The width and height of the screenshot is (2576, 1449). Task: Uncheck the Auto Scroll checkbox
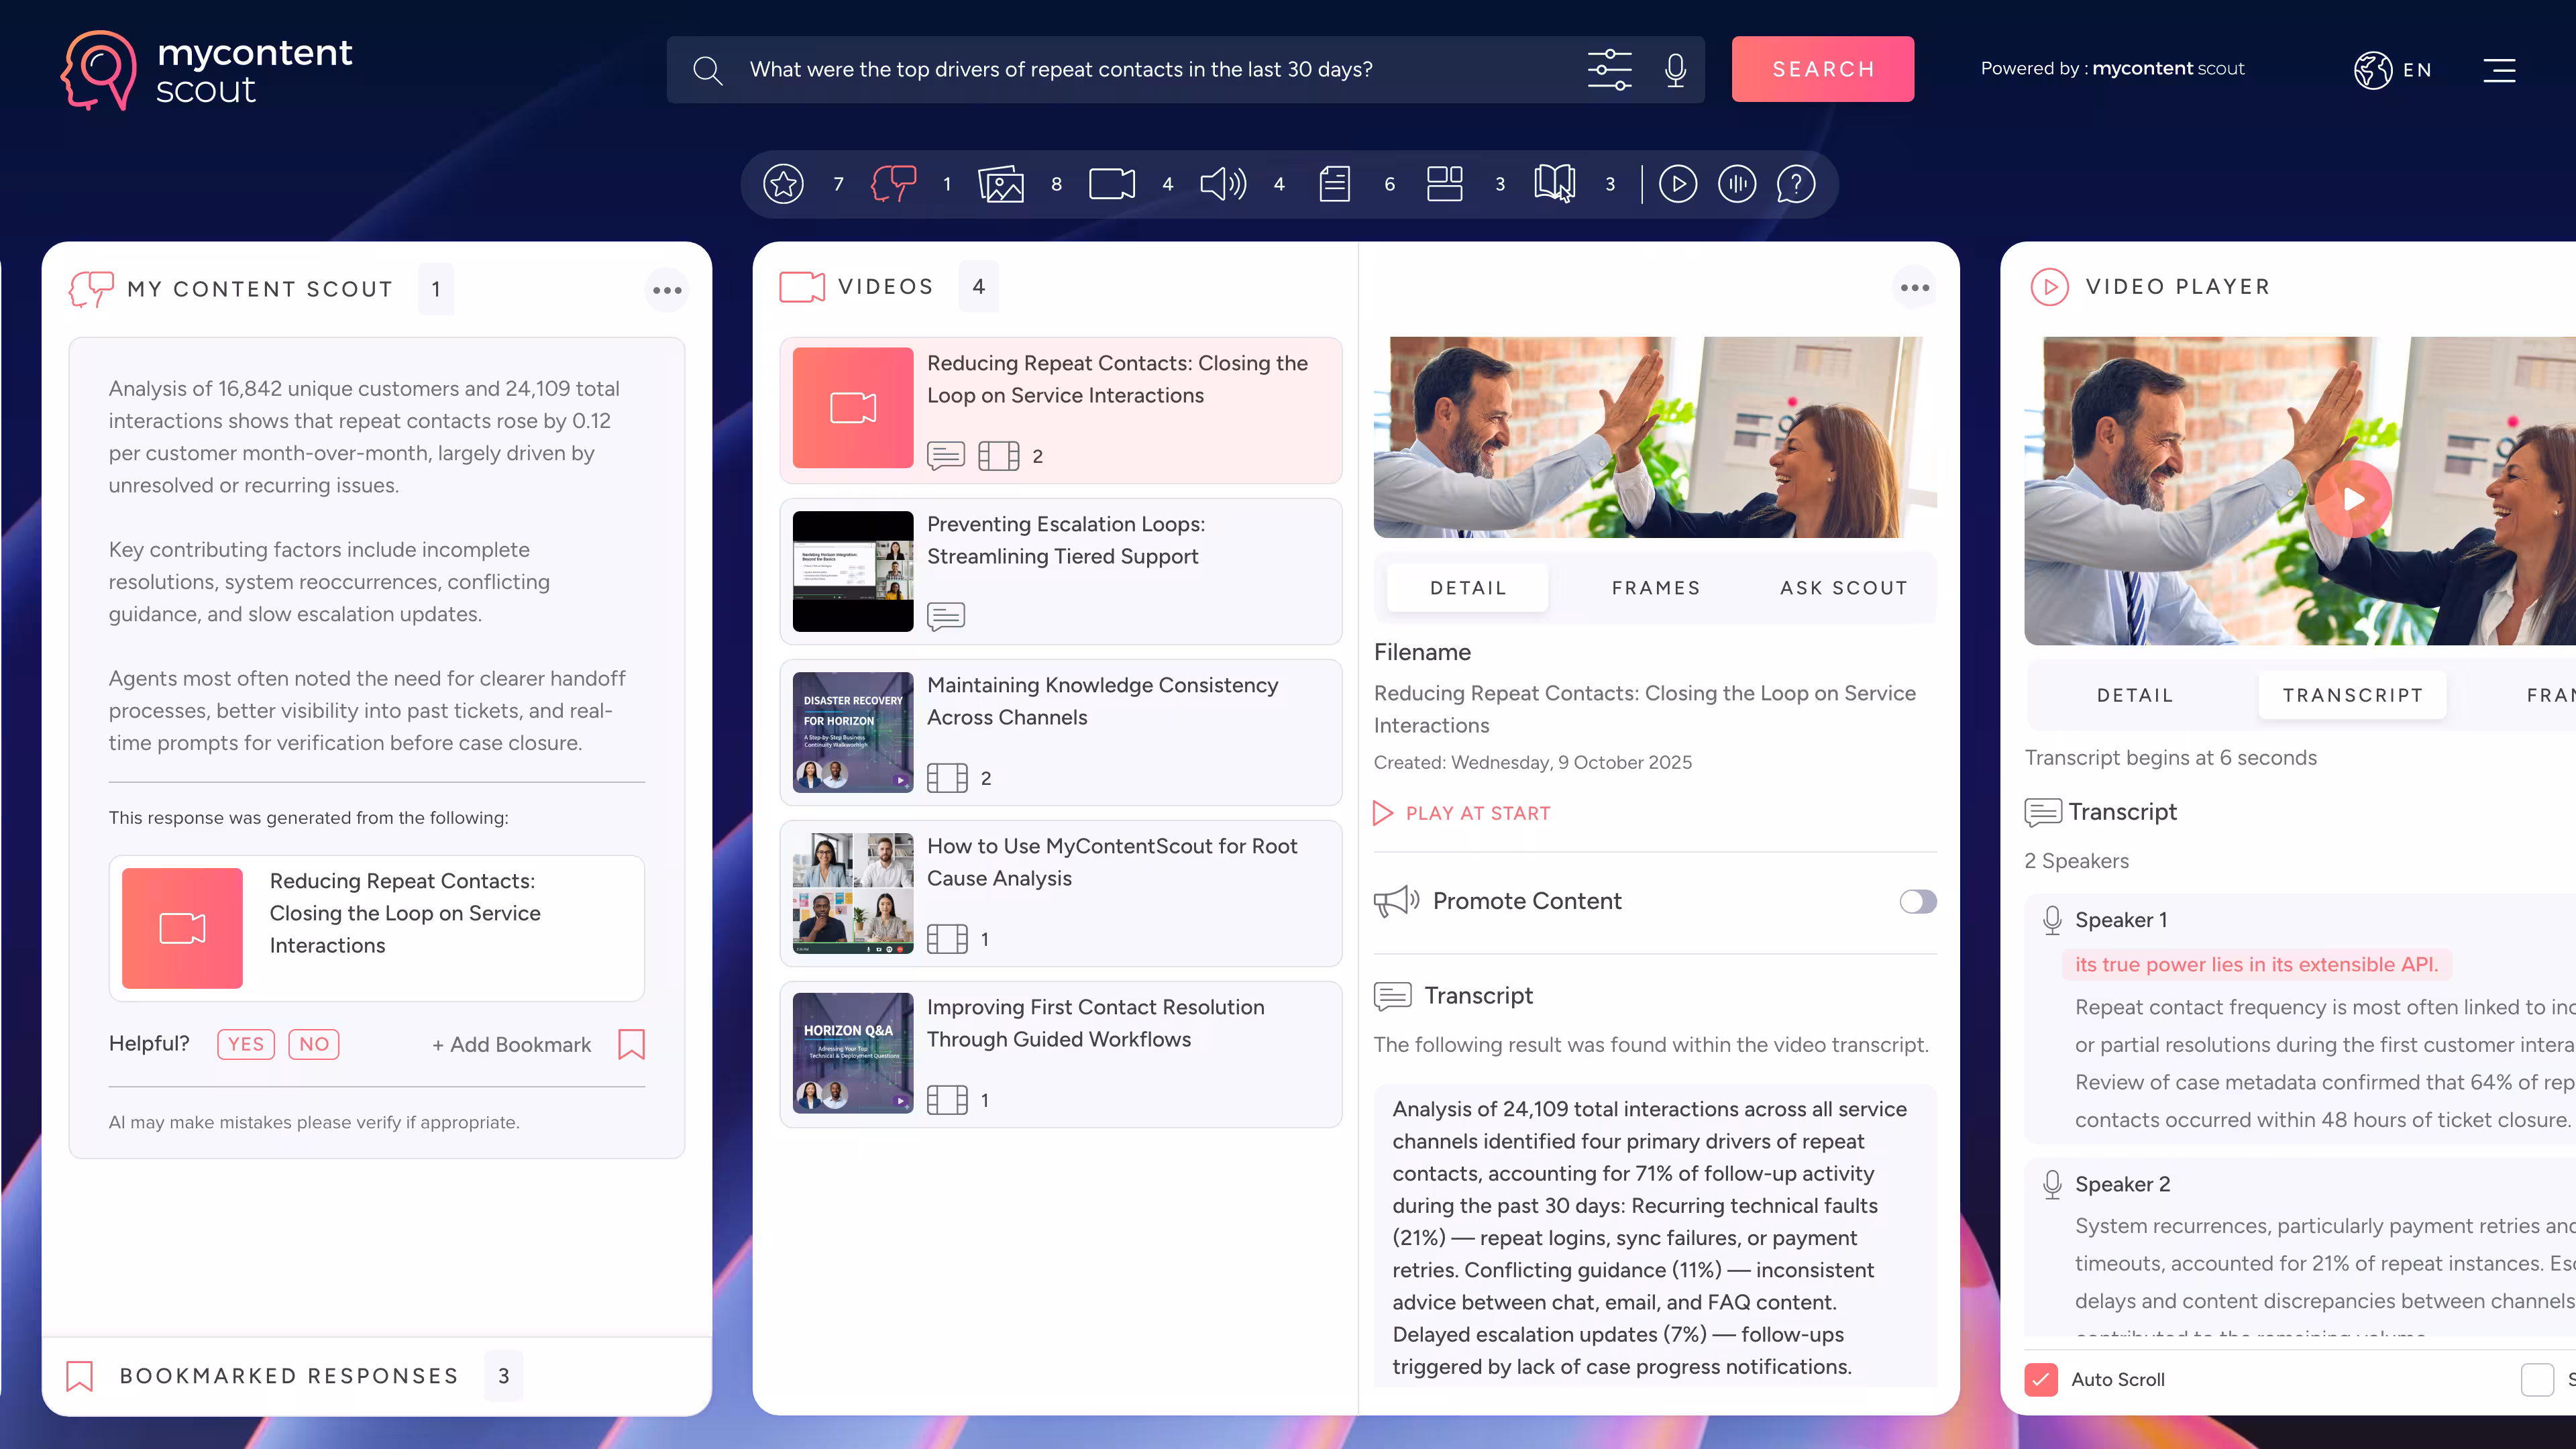pyautogui.click(x=2041, y=1379)
